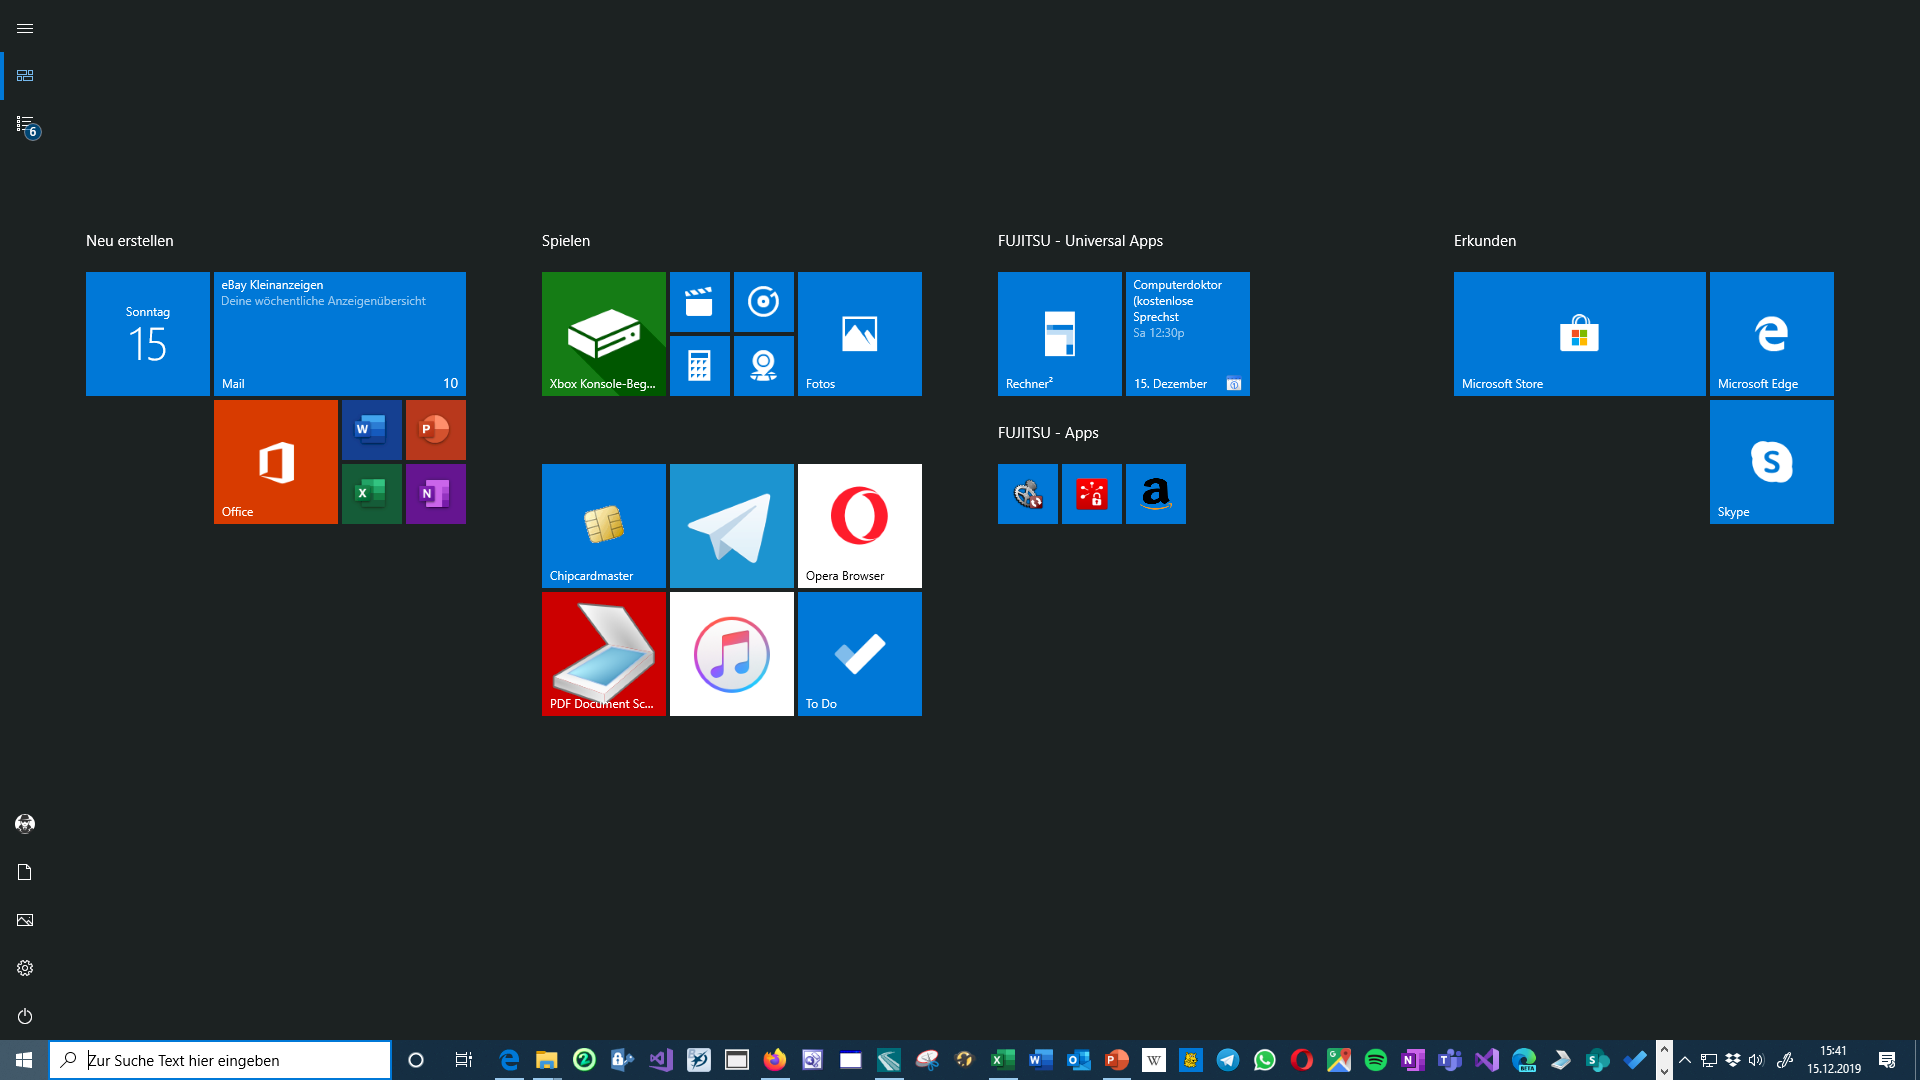Open the power options button

pos(25,1016)
